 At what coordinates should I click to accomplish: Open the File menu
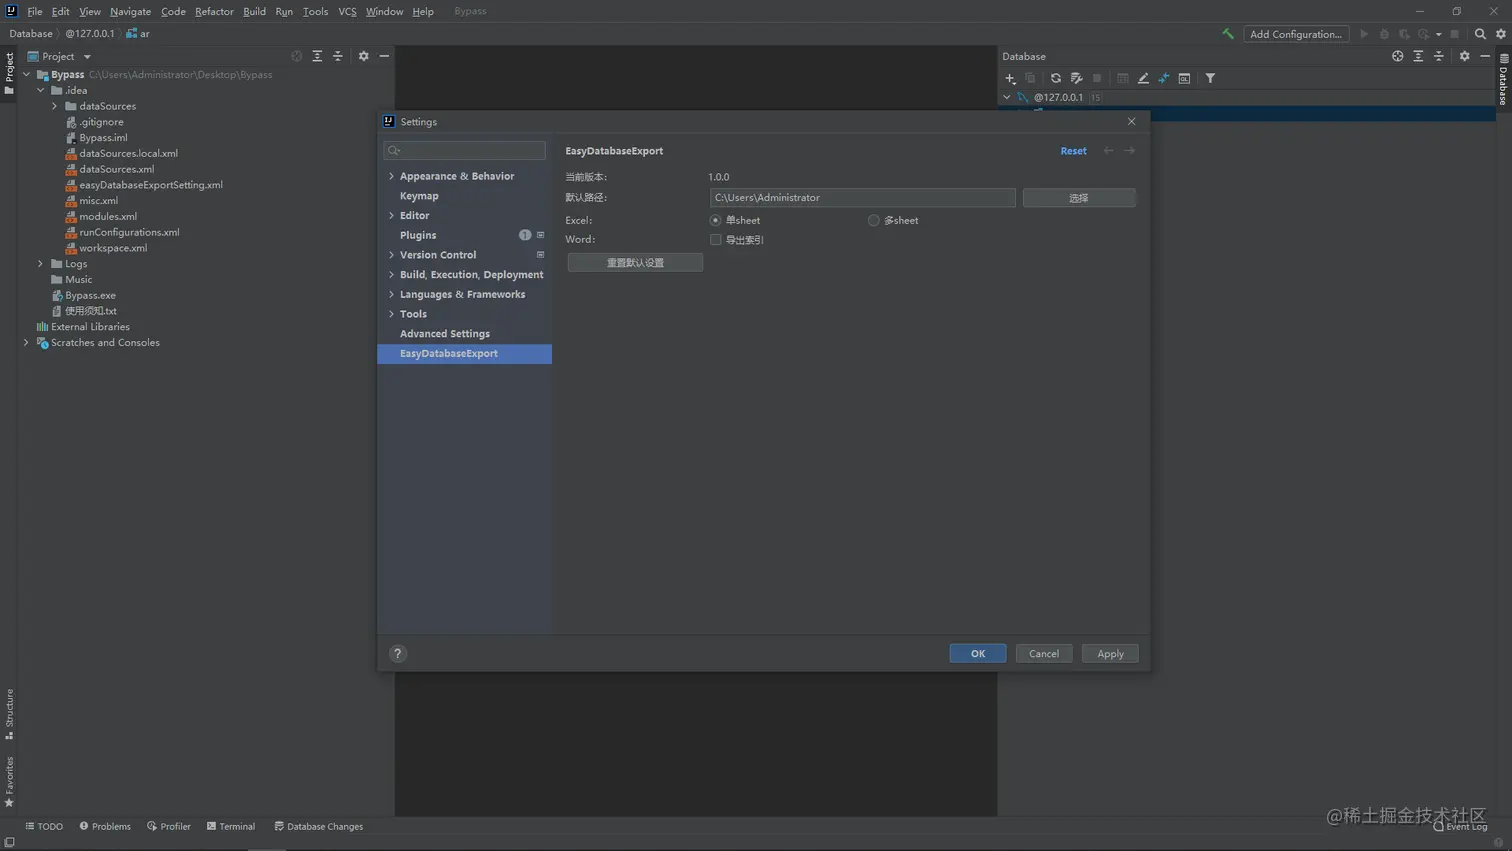click(35, 11)
